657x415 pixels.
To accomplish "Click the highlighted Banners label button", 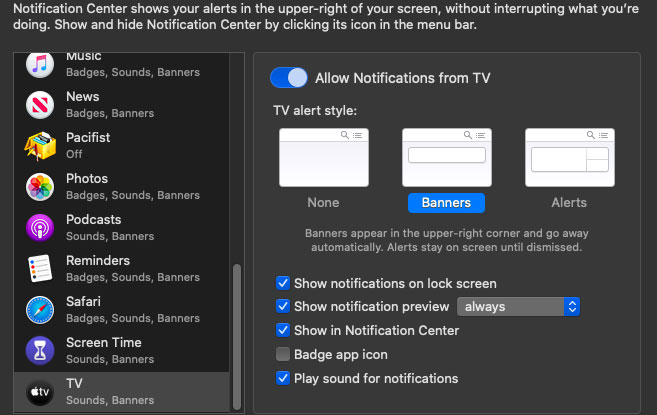I will point(446,203).
